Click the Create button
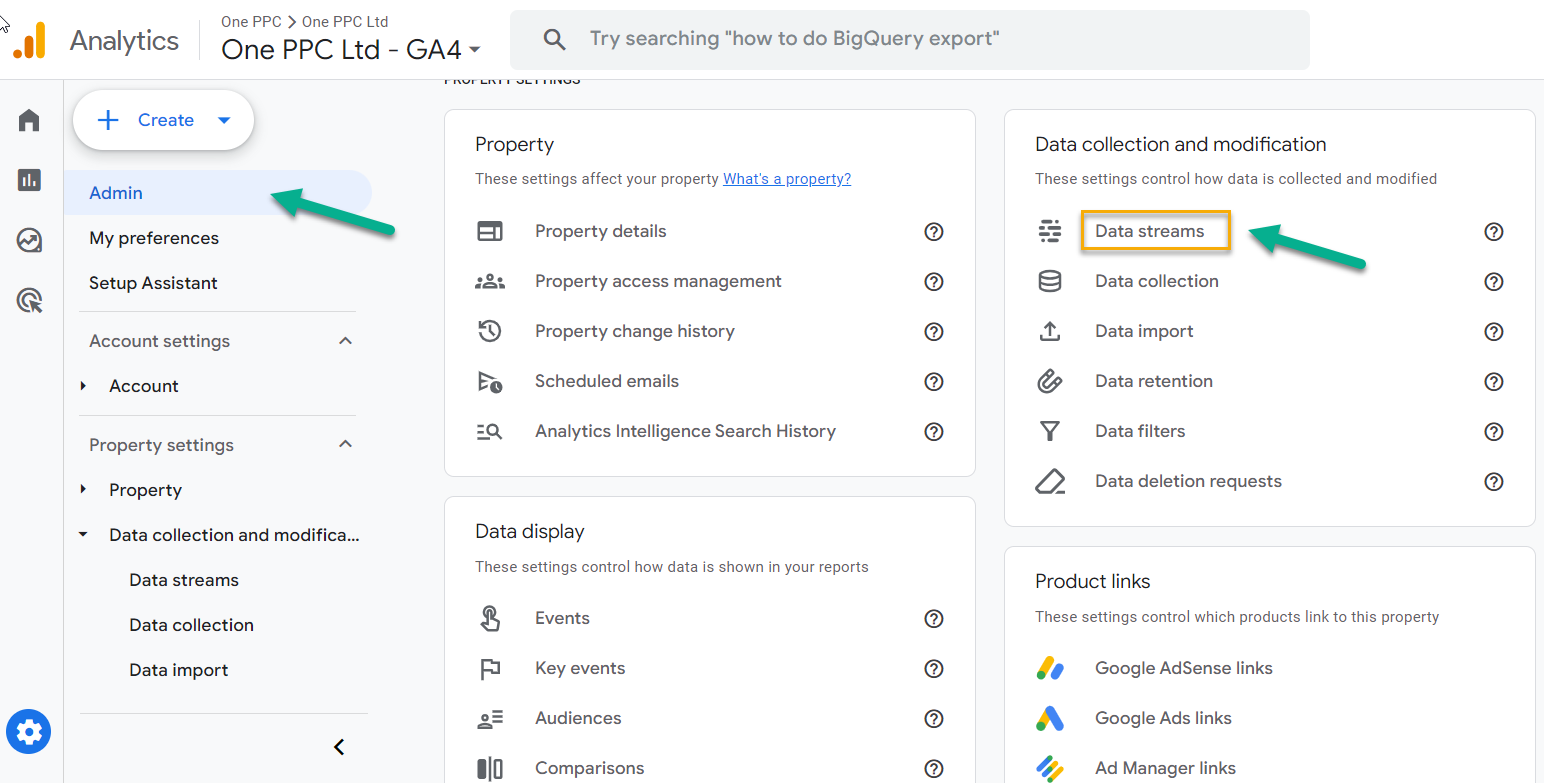 point(163,120)
